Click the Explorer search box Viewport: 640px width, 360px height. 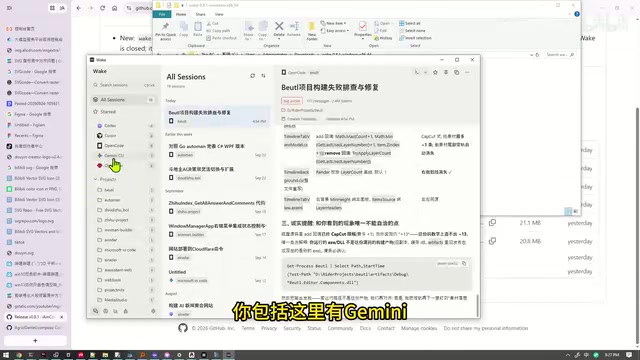[560, 55]
